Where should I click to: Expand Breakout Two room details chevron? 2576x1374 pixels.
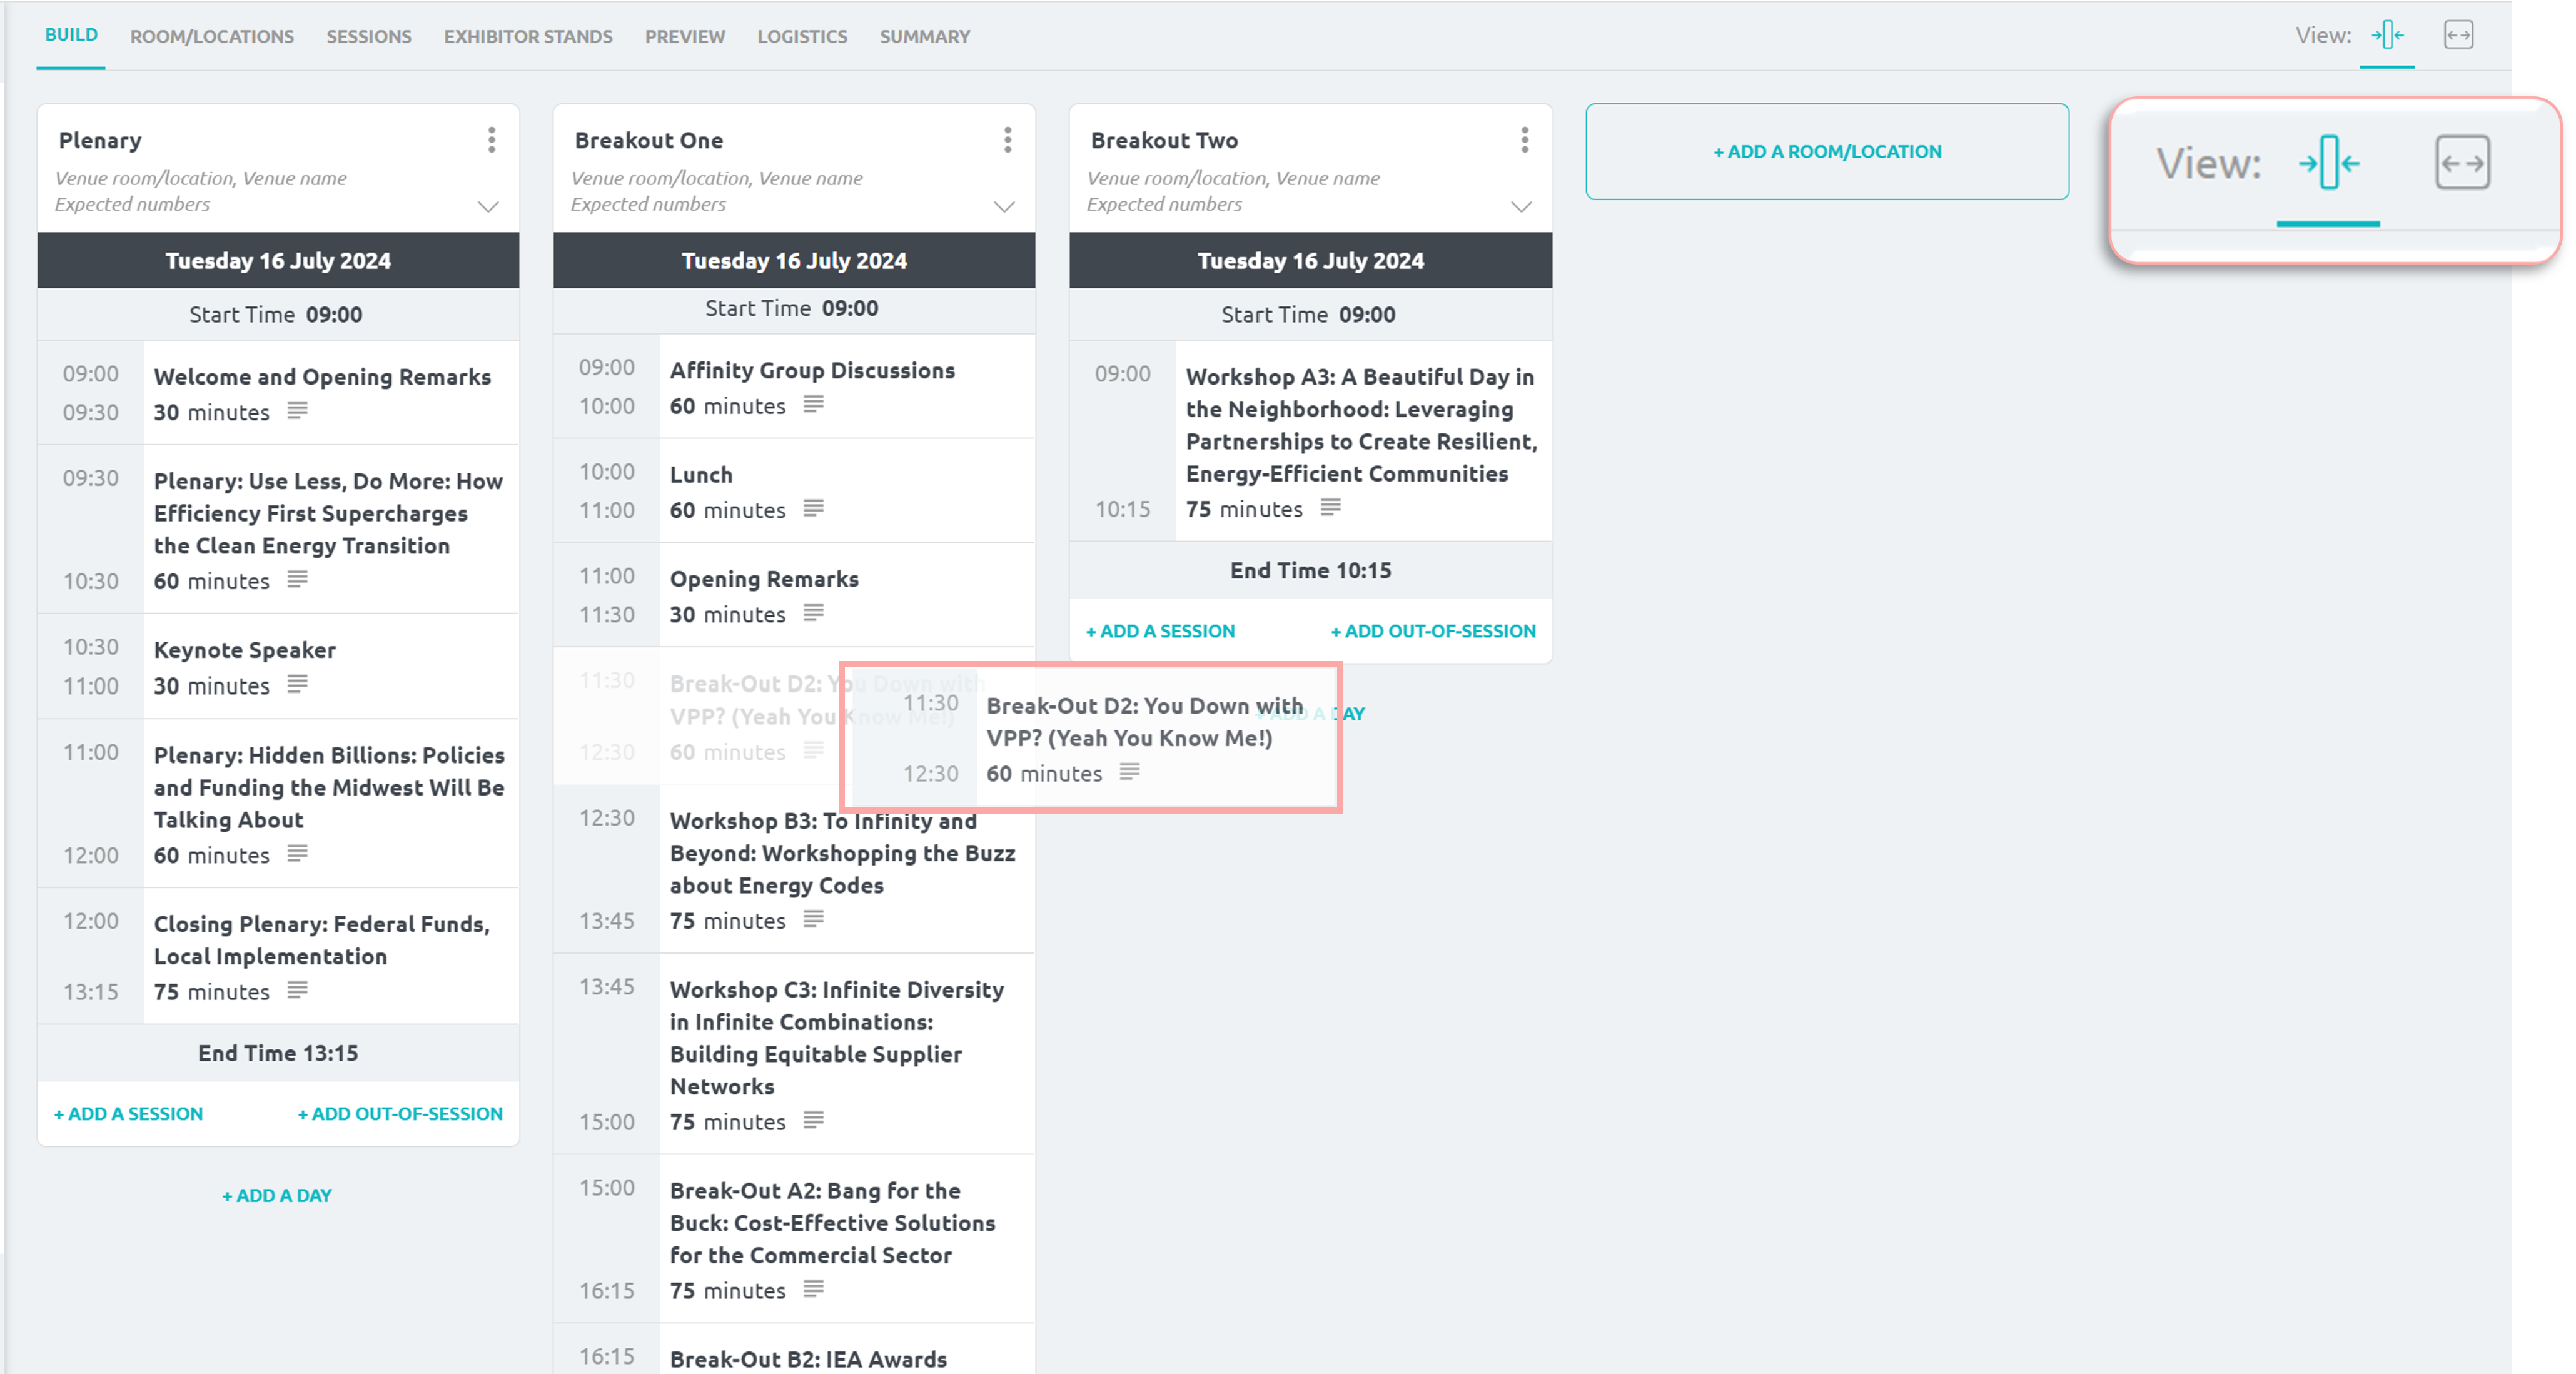click(1521, 207)
